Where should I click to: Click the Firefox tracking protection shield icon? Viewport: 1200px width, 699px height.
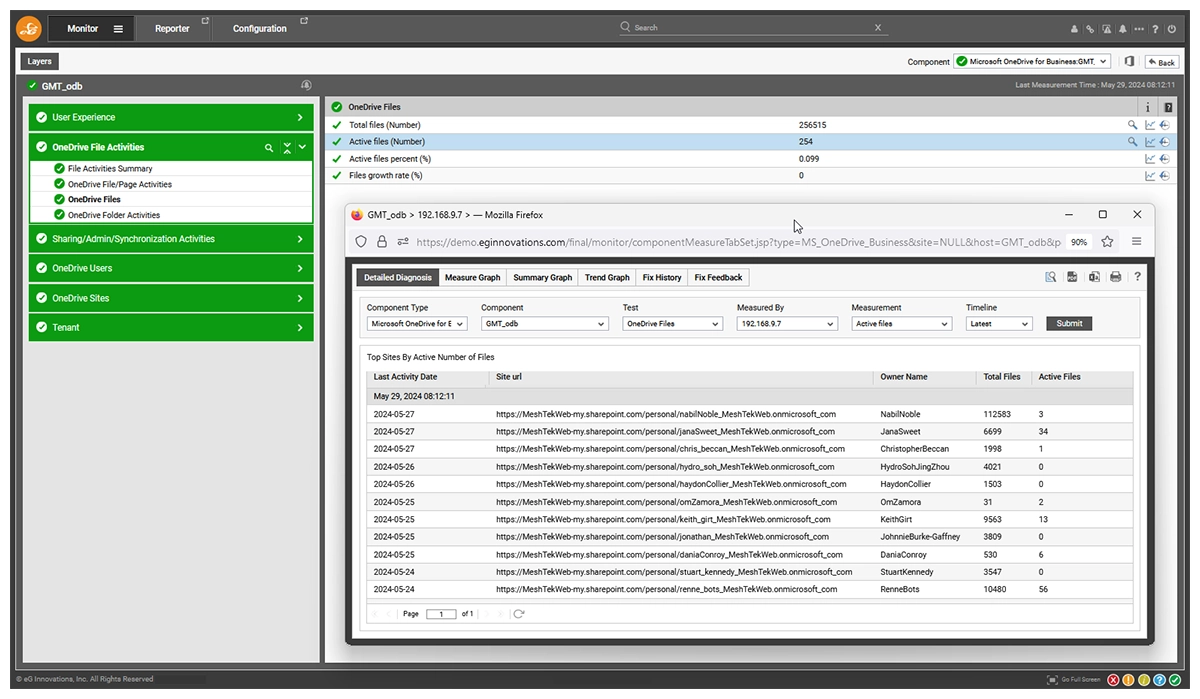[x=362, y=241]
